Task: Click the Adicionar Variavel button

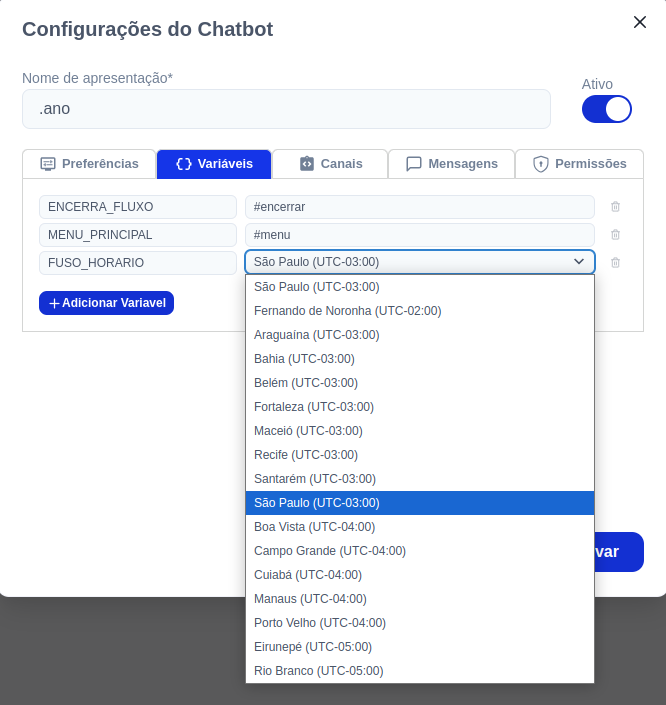Action: pos(107,303)
